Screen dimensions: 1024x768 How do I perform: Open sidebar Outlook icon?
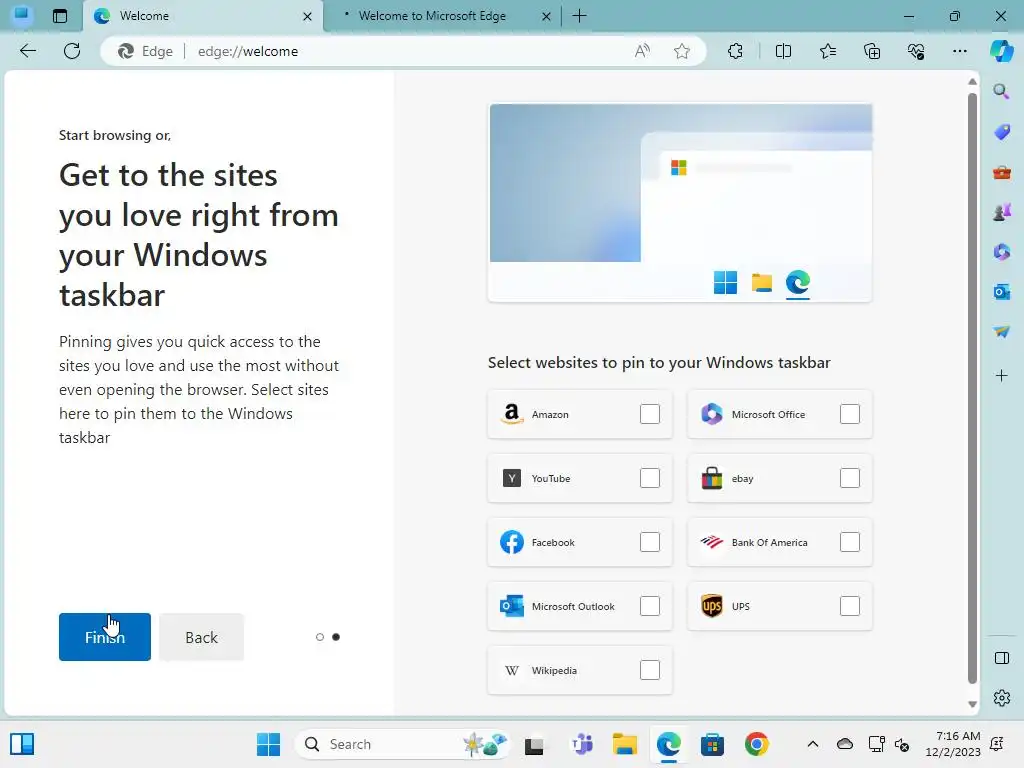coord(1001,292)
